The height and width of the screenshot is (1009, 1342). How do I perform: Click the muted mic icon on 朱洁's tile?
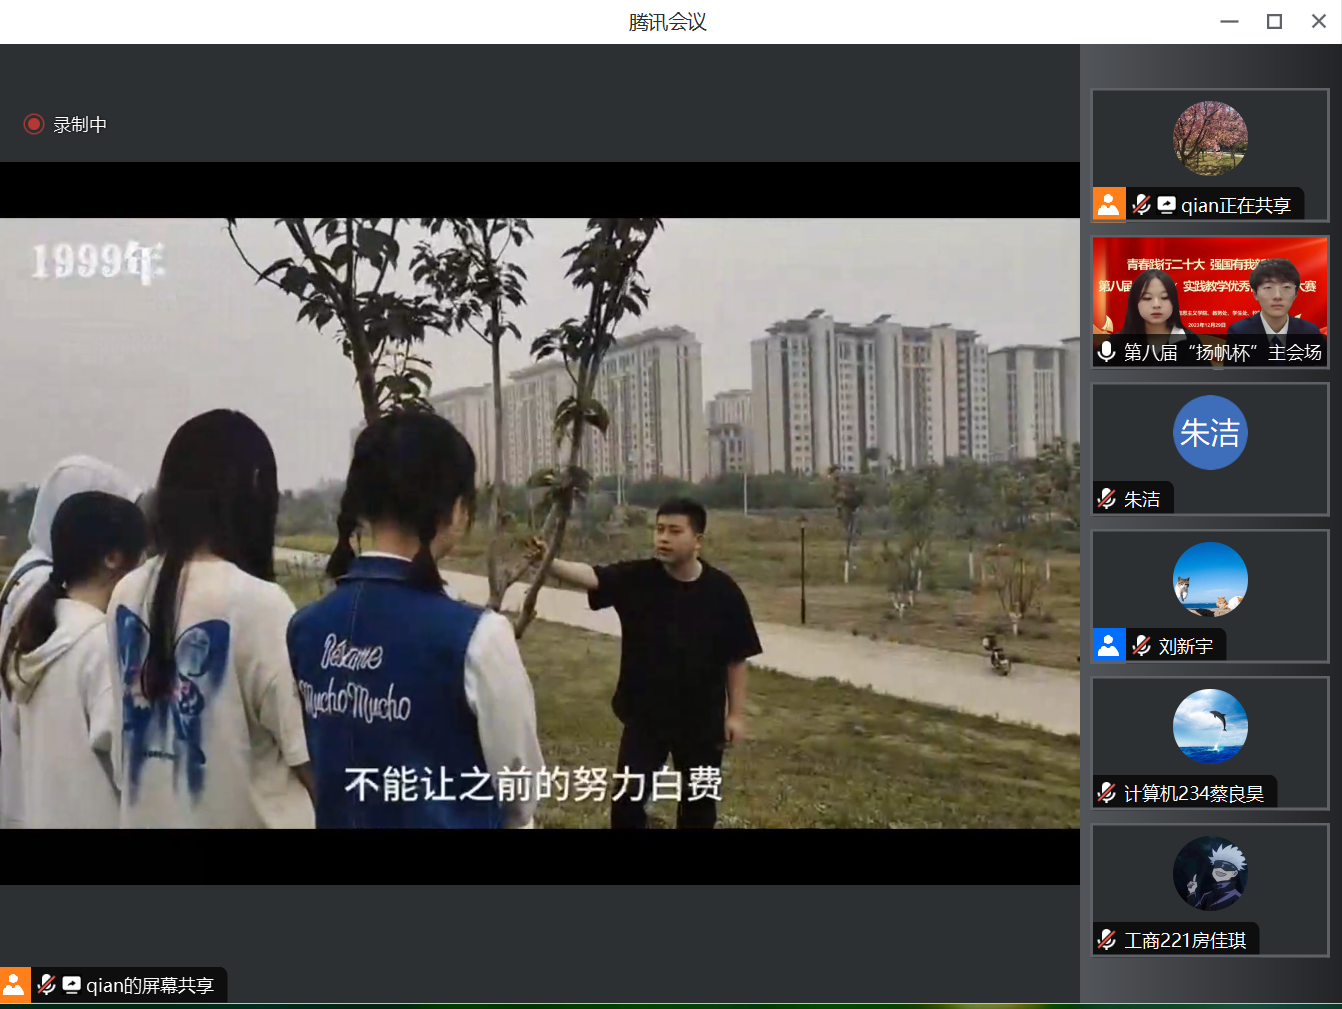tap(1106, 497)
